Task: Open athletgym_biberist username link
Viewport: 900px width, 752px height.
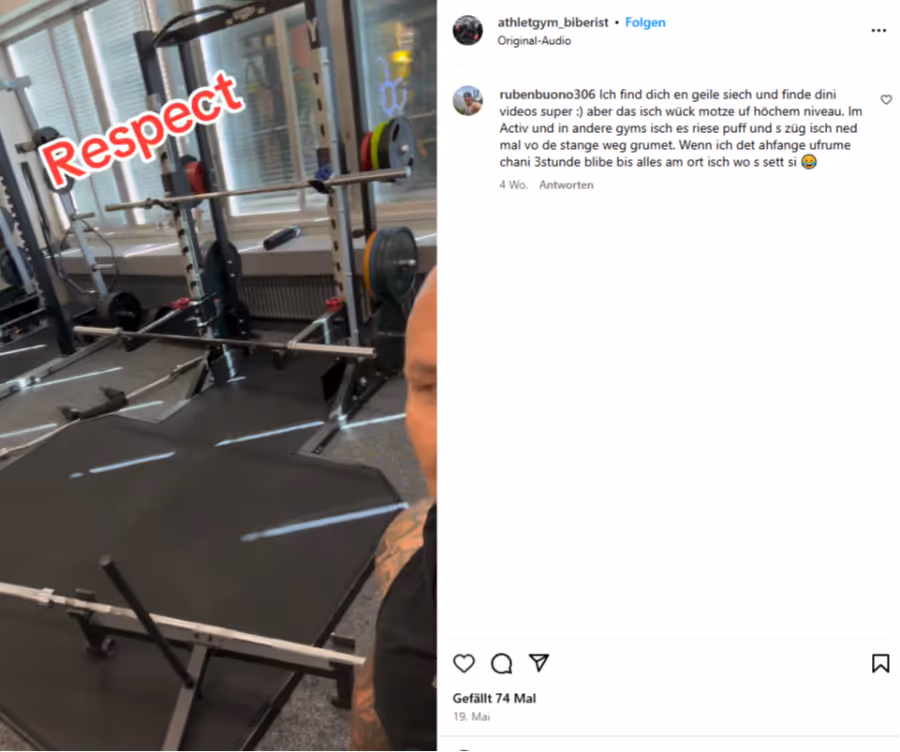Action: 553,22
